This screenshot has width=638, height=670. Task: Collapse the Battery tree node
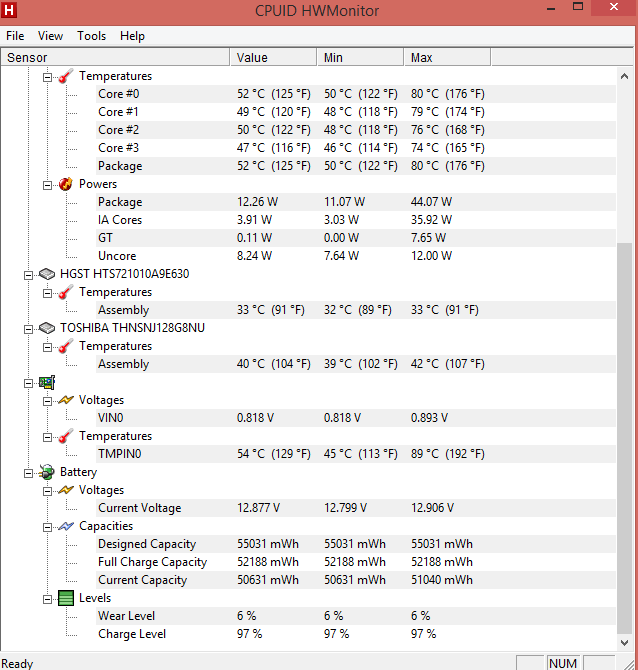pos(28,472)
